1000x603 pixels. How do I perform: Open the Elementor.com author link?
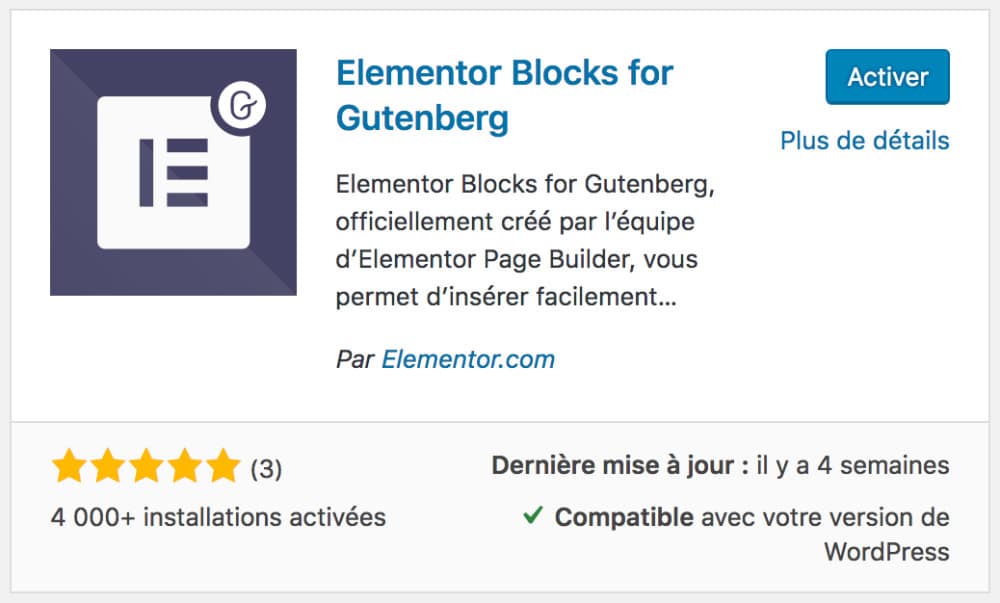tap(468, 358)
